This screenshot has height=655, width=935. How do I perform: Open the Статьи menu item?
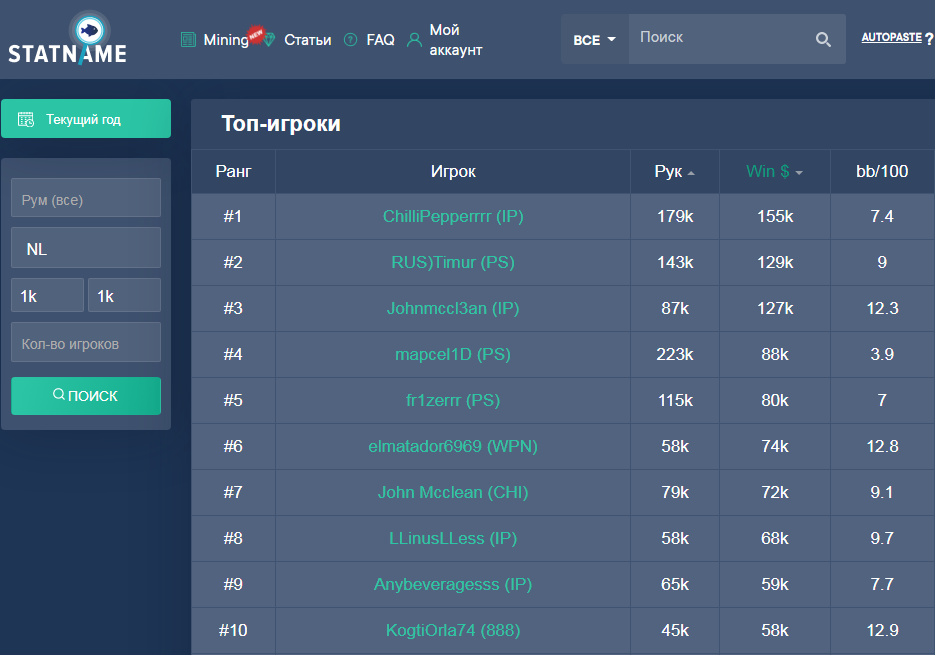(x=307, y=40)
